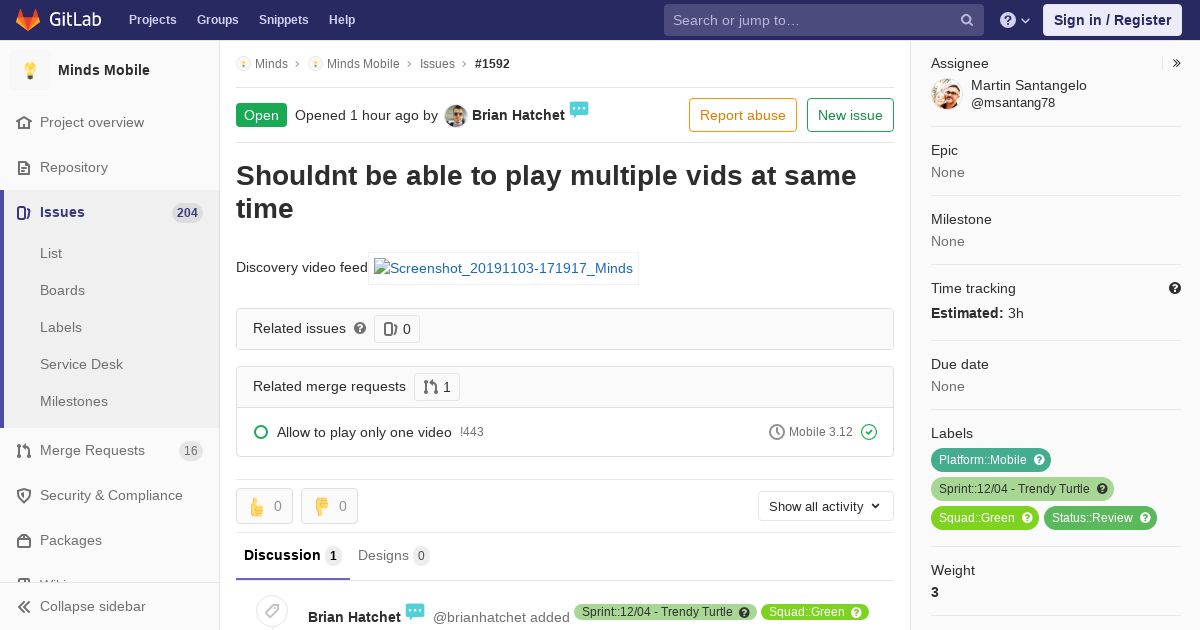Click the pipeline passed check icon

[869, 432]
